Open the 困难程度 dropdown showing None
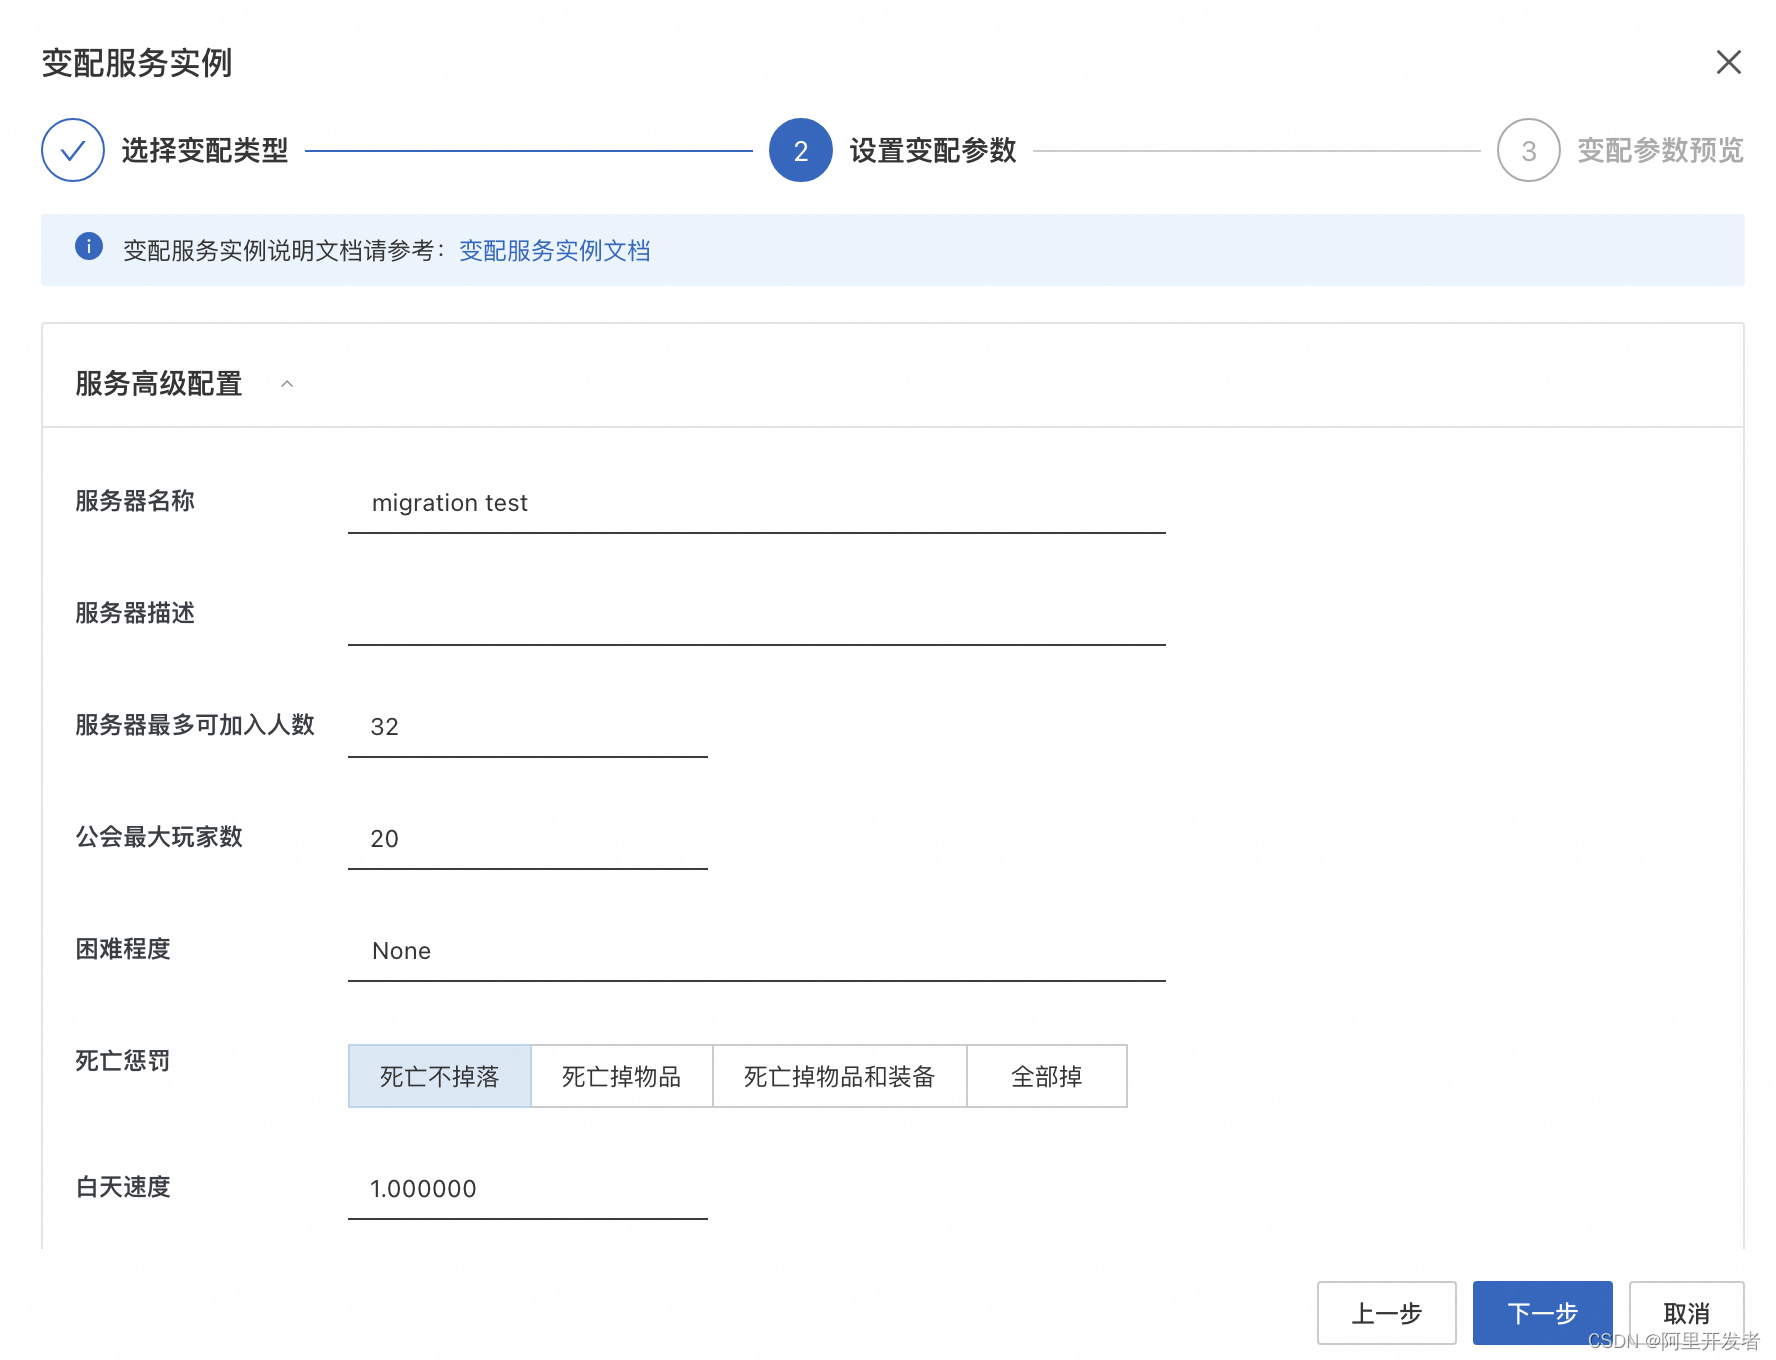1776x1360 pixels. pos(757,951)
